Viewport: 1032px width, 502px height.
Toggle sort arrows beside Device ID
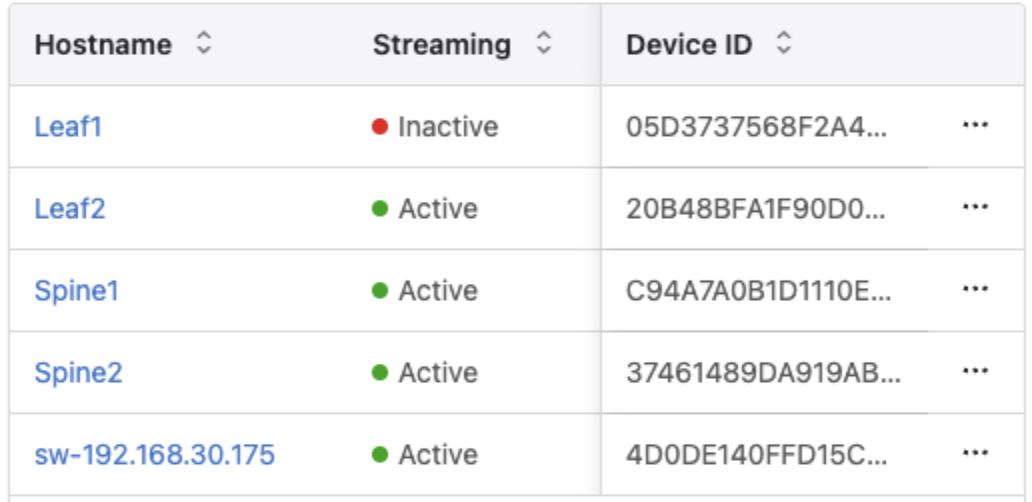[x=784, y=45]
